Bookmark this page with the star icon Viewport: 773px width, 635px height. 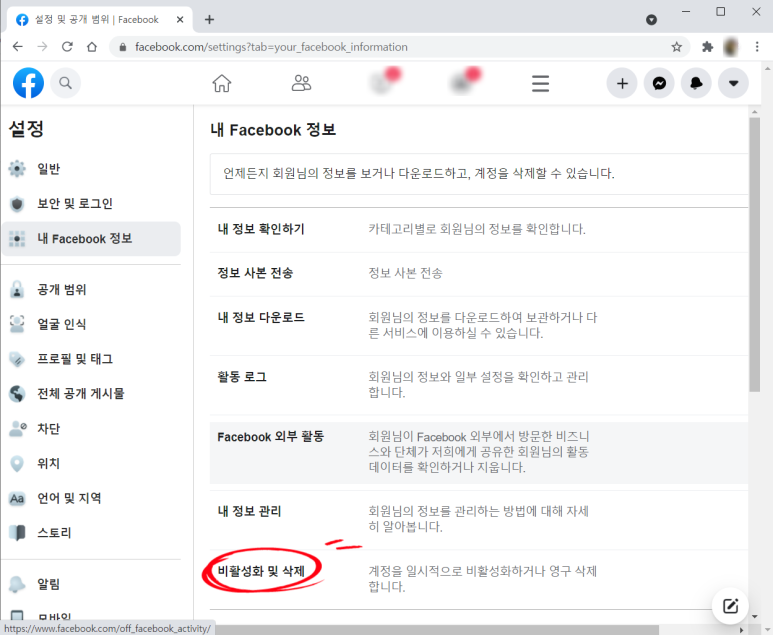point(676,47)
